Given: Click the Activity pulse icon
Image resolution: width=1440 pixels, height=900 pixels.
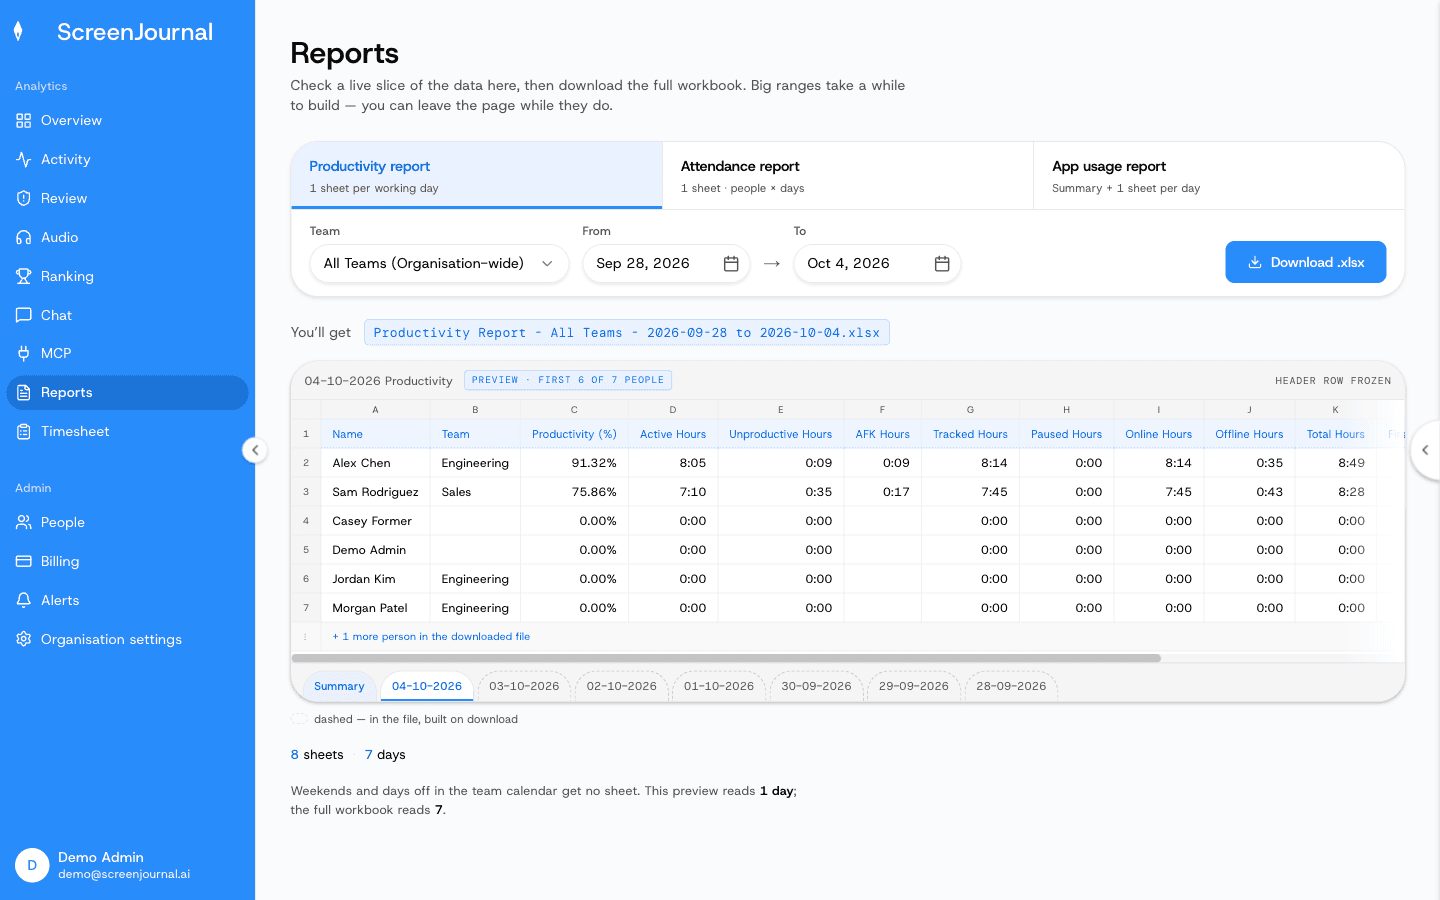Looking at the screenshot, I should tap(24, 160).
